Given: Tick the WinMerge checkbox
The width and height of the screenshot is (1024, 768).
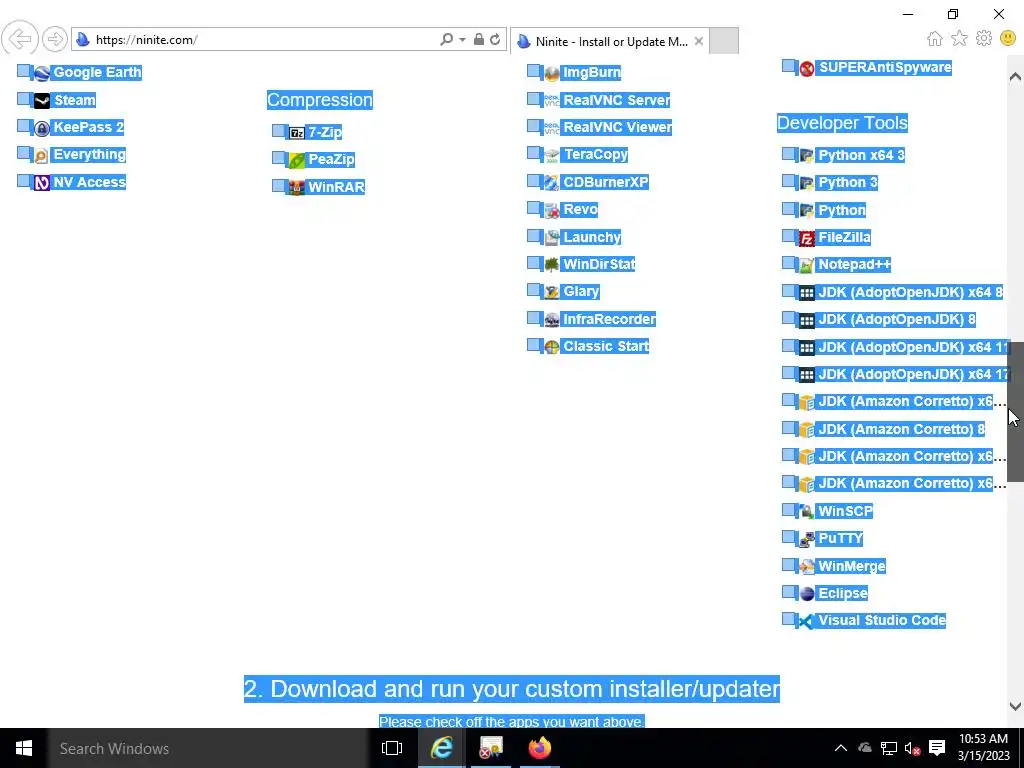Looking at the screenshot, I should coord(788,565).
